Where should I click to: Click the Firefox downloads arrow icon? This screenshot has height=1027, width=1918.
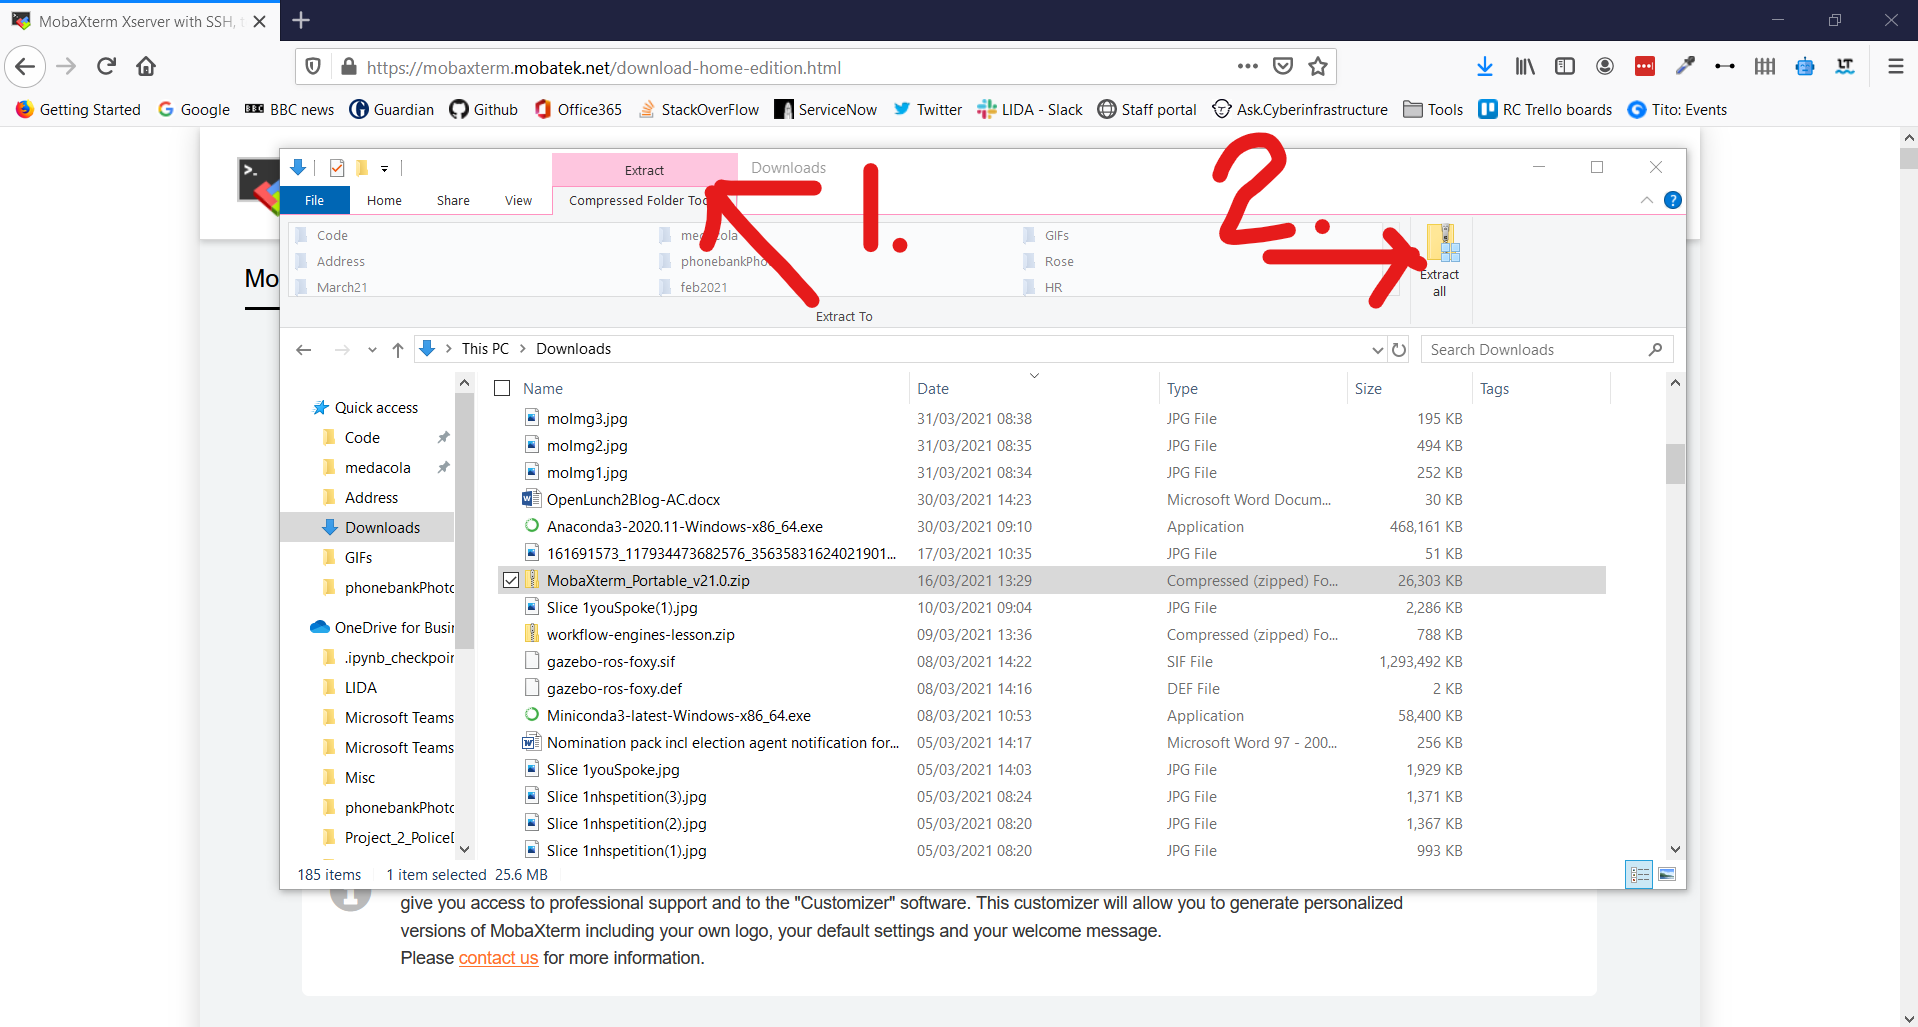pyautogui.click(x=1485, y=67)
